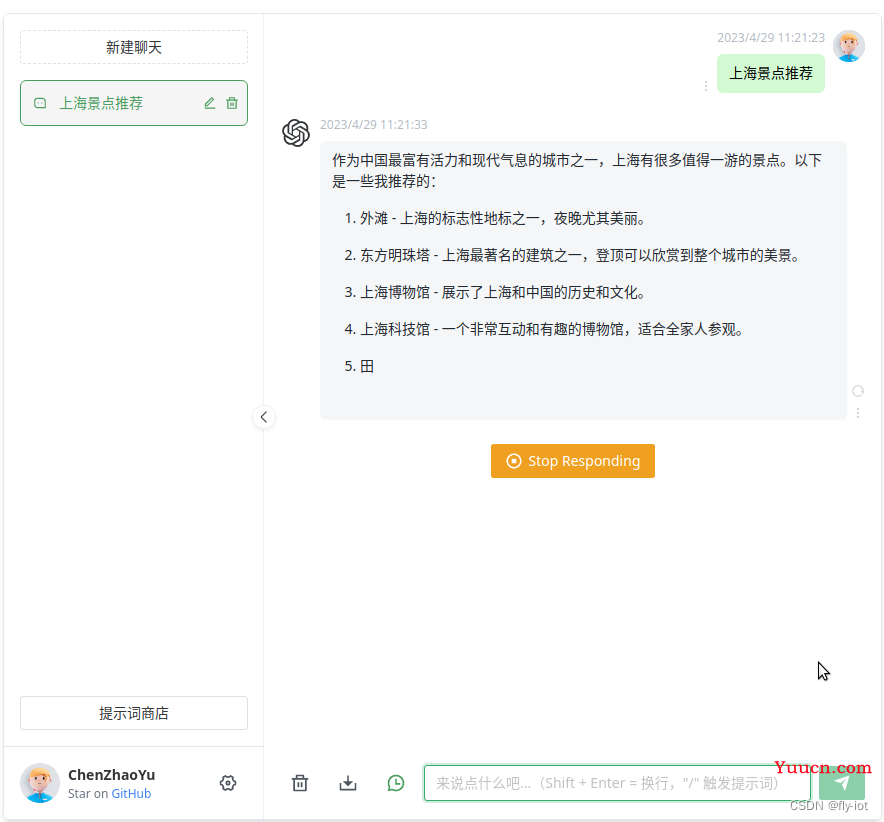The image size is (884, 822).
Task: Click list item 2 about 东方明珠塔
Action: pyautogui.click(x=572, y=255)
